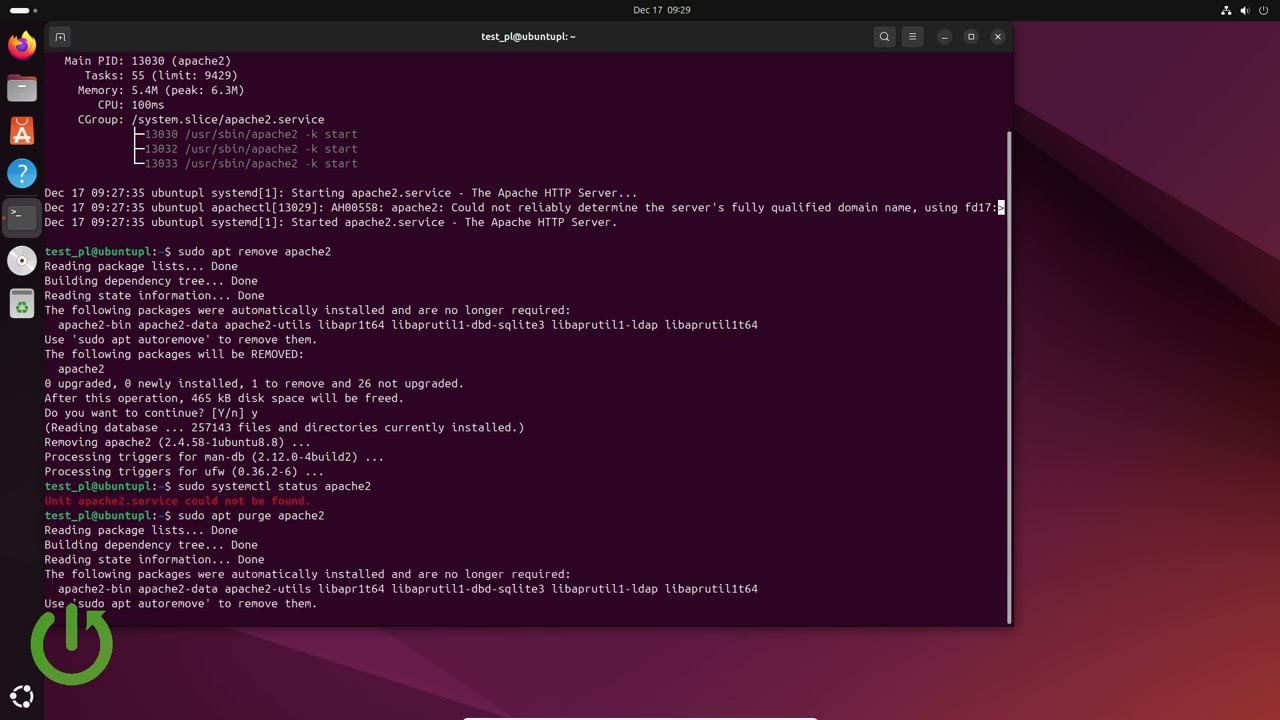Click 'Processing triggers for man-db' line
This screenshot has width=1280, height=720.
[214, 457]
